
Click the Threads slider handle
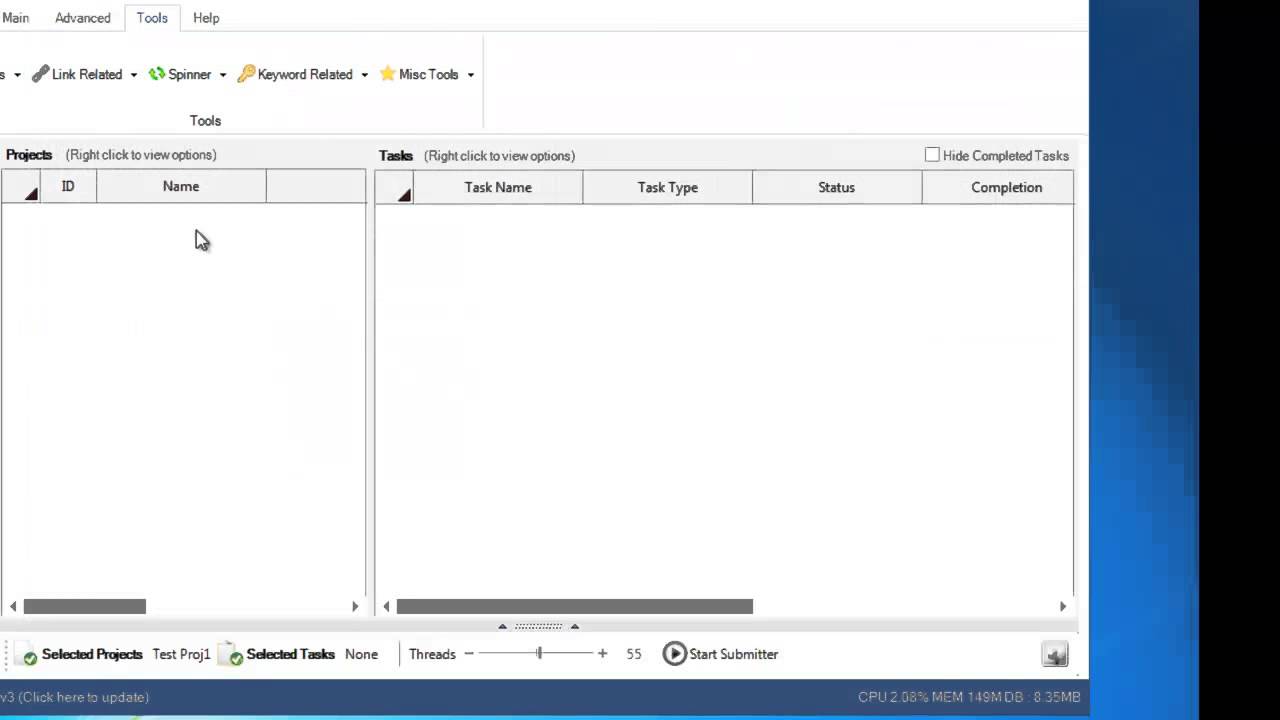(539, 654)
